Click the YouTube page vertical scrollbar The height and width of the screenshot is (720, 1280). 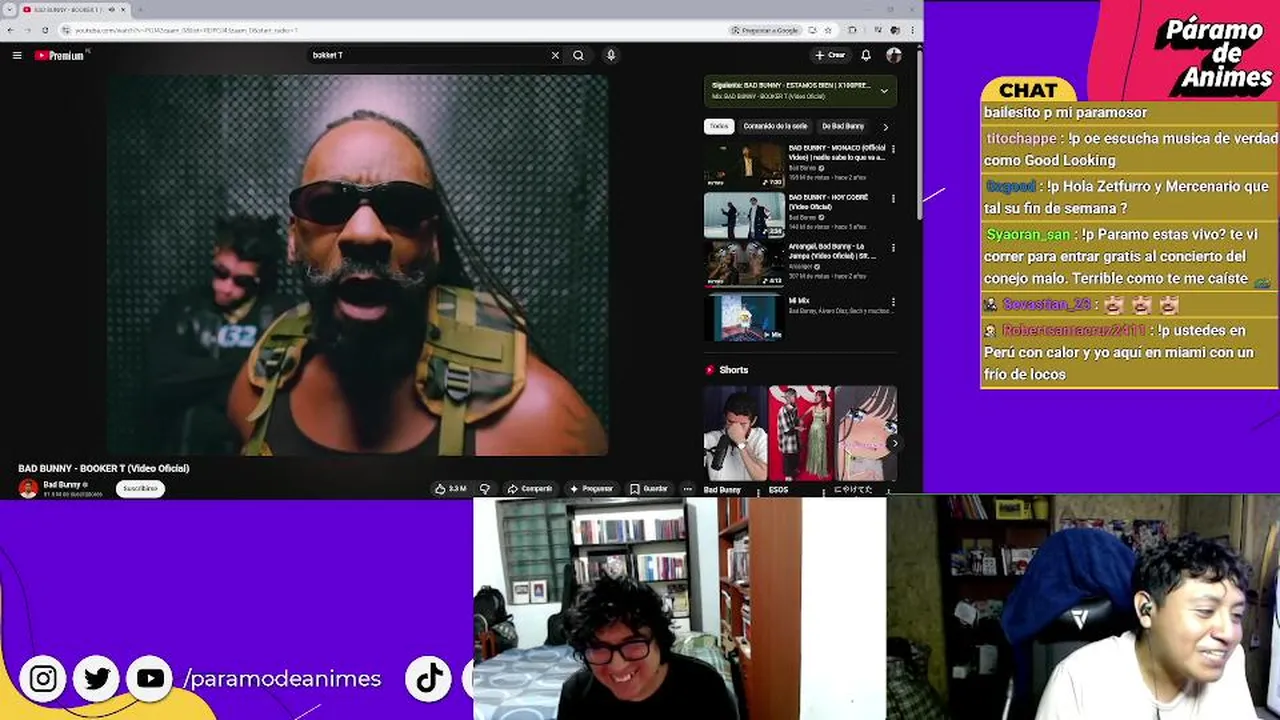(918, 135)
